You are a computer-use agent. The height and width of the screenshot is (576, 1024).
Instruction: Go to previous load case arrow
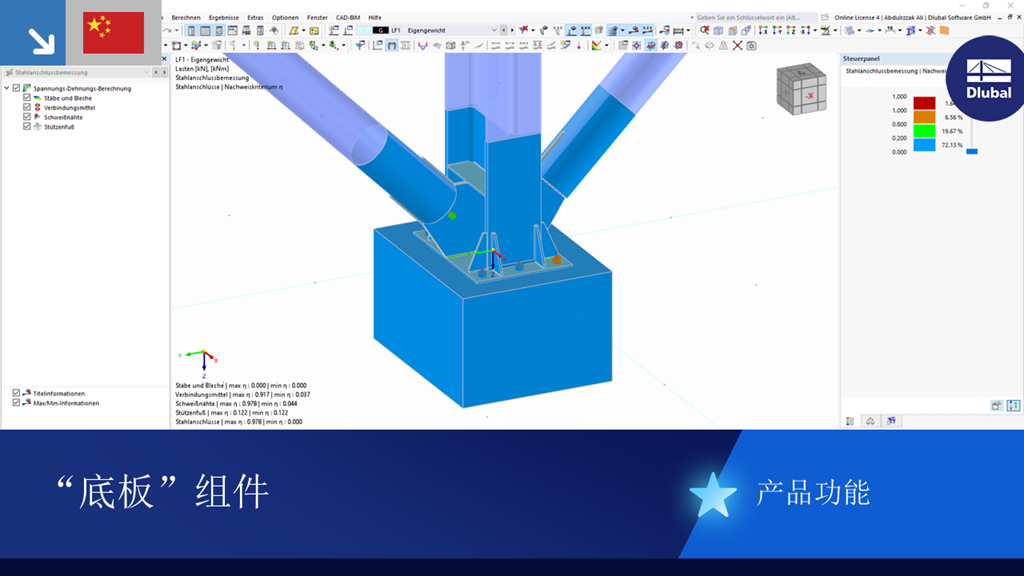click(x=504, y=30)
